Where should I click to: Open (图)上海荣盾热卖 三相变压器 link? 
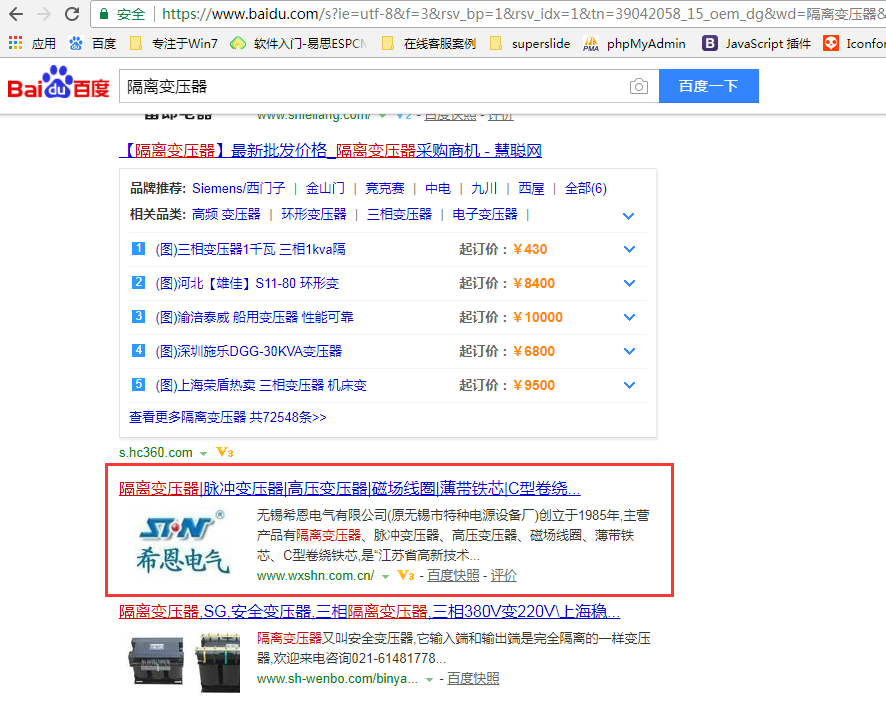point(261,385)
